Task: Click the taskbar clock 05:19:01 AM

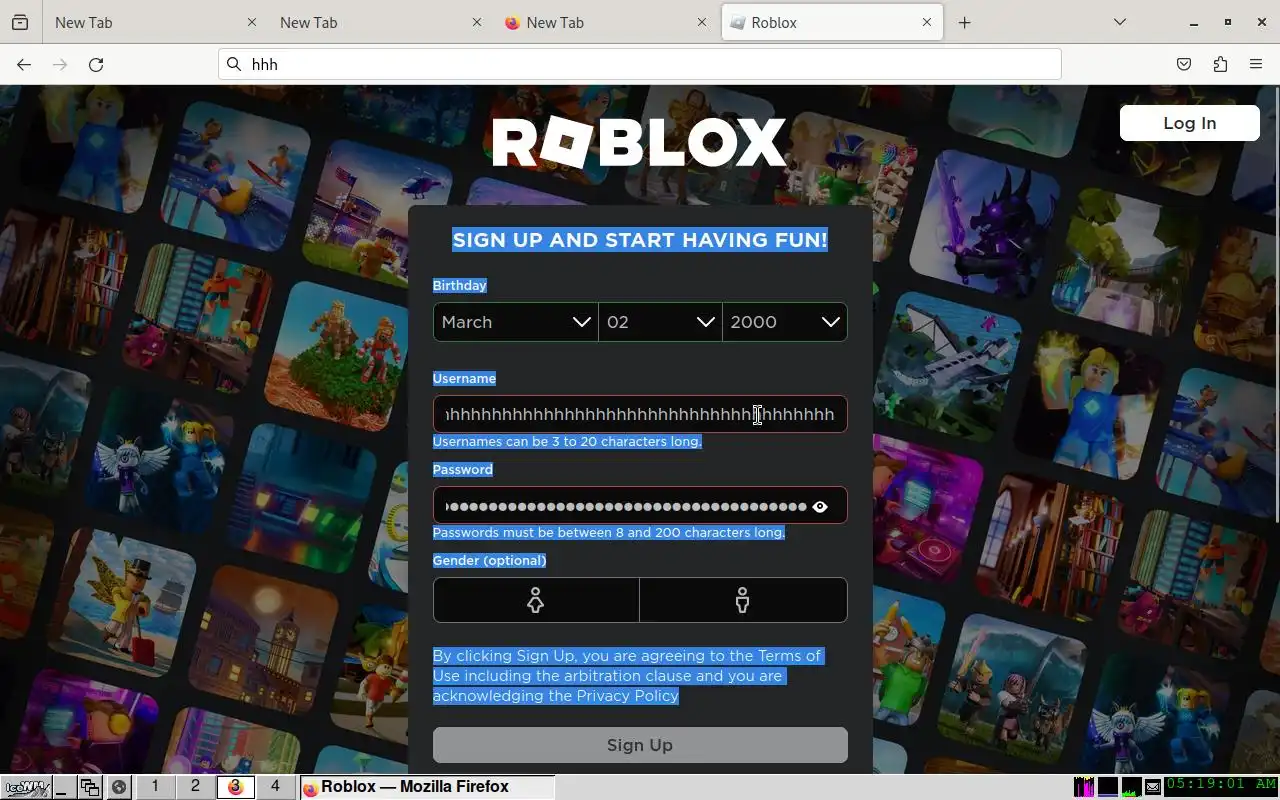Action: click(x=1221, y=785)
